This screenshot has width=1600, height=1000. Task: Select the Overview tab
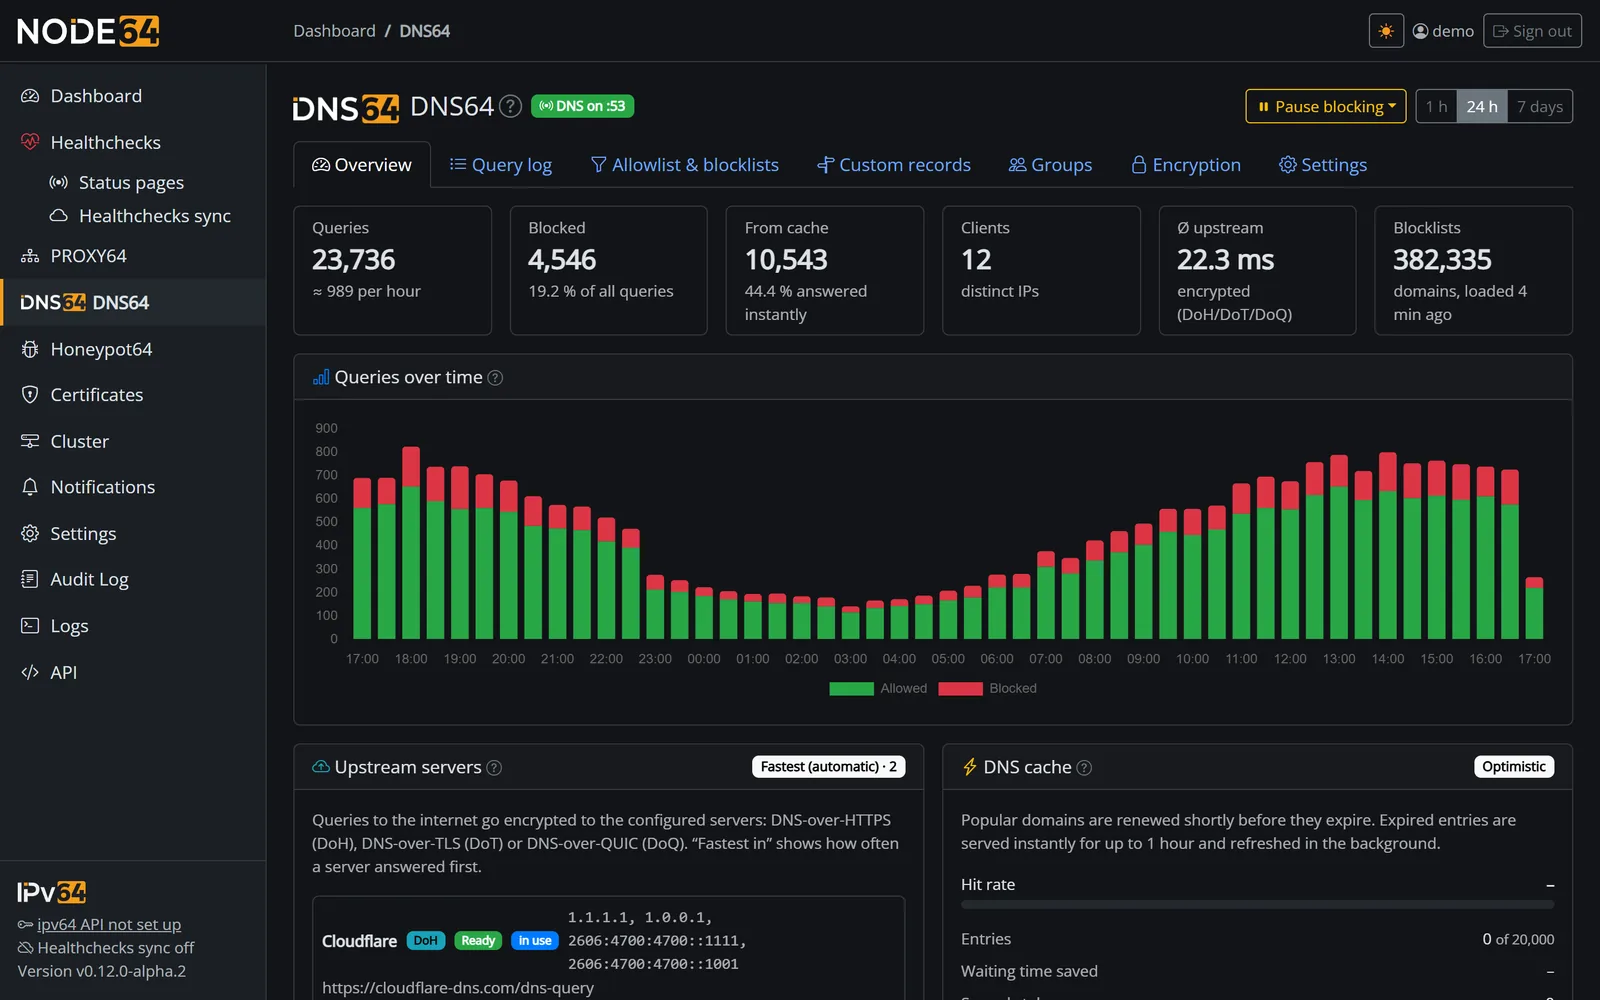[362, 165]
